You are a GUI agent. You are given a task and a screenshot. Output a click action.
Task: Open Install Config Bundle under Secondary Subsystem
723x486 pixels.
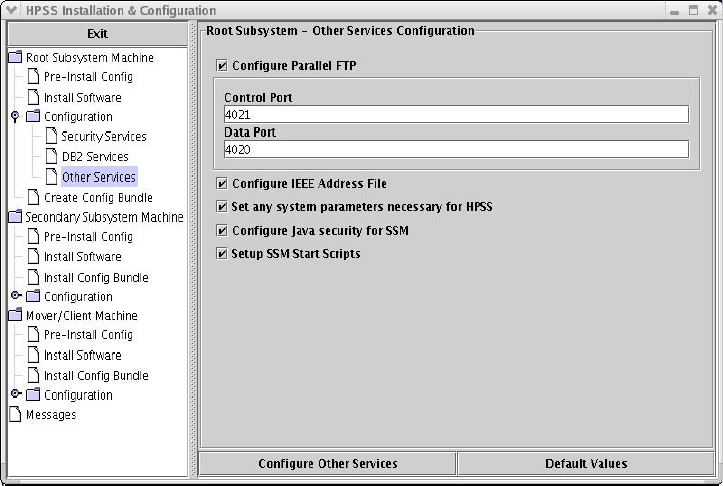pyautogui.click(x=95, y=277)
